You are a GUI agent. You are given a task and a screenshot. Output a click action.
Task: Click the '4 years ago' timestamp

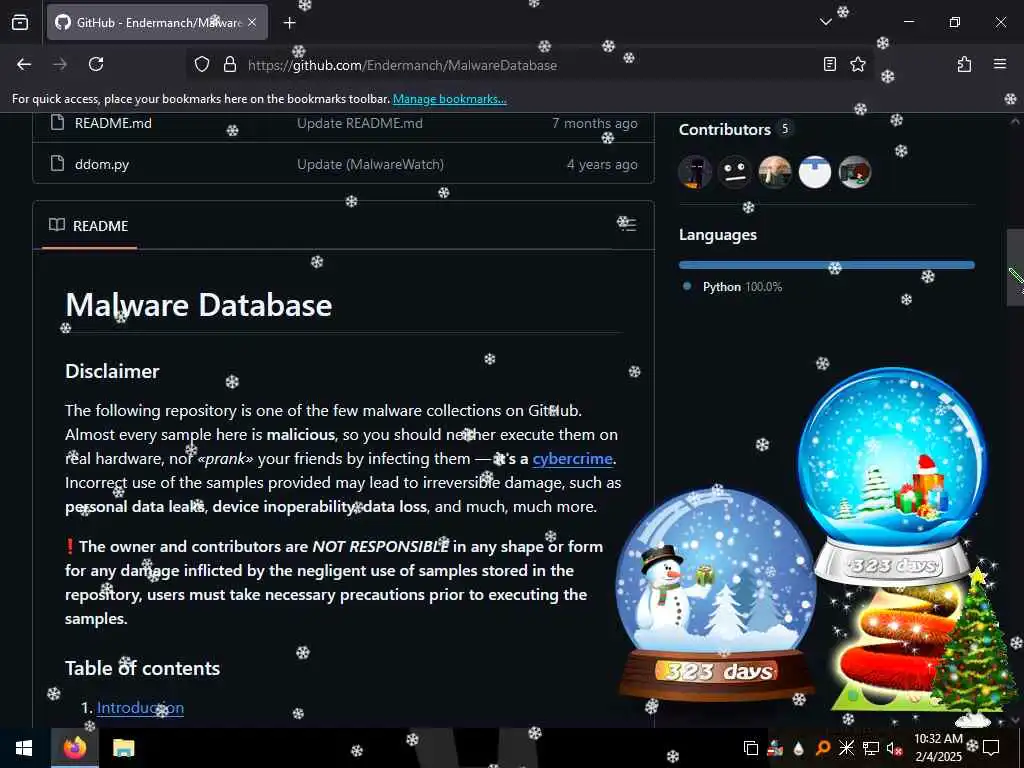point(601,165)
